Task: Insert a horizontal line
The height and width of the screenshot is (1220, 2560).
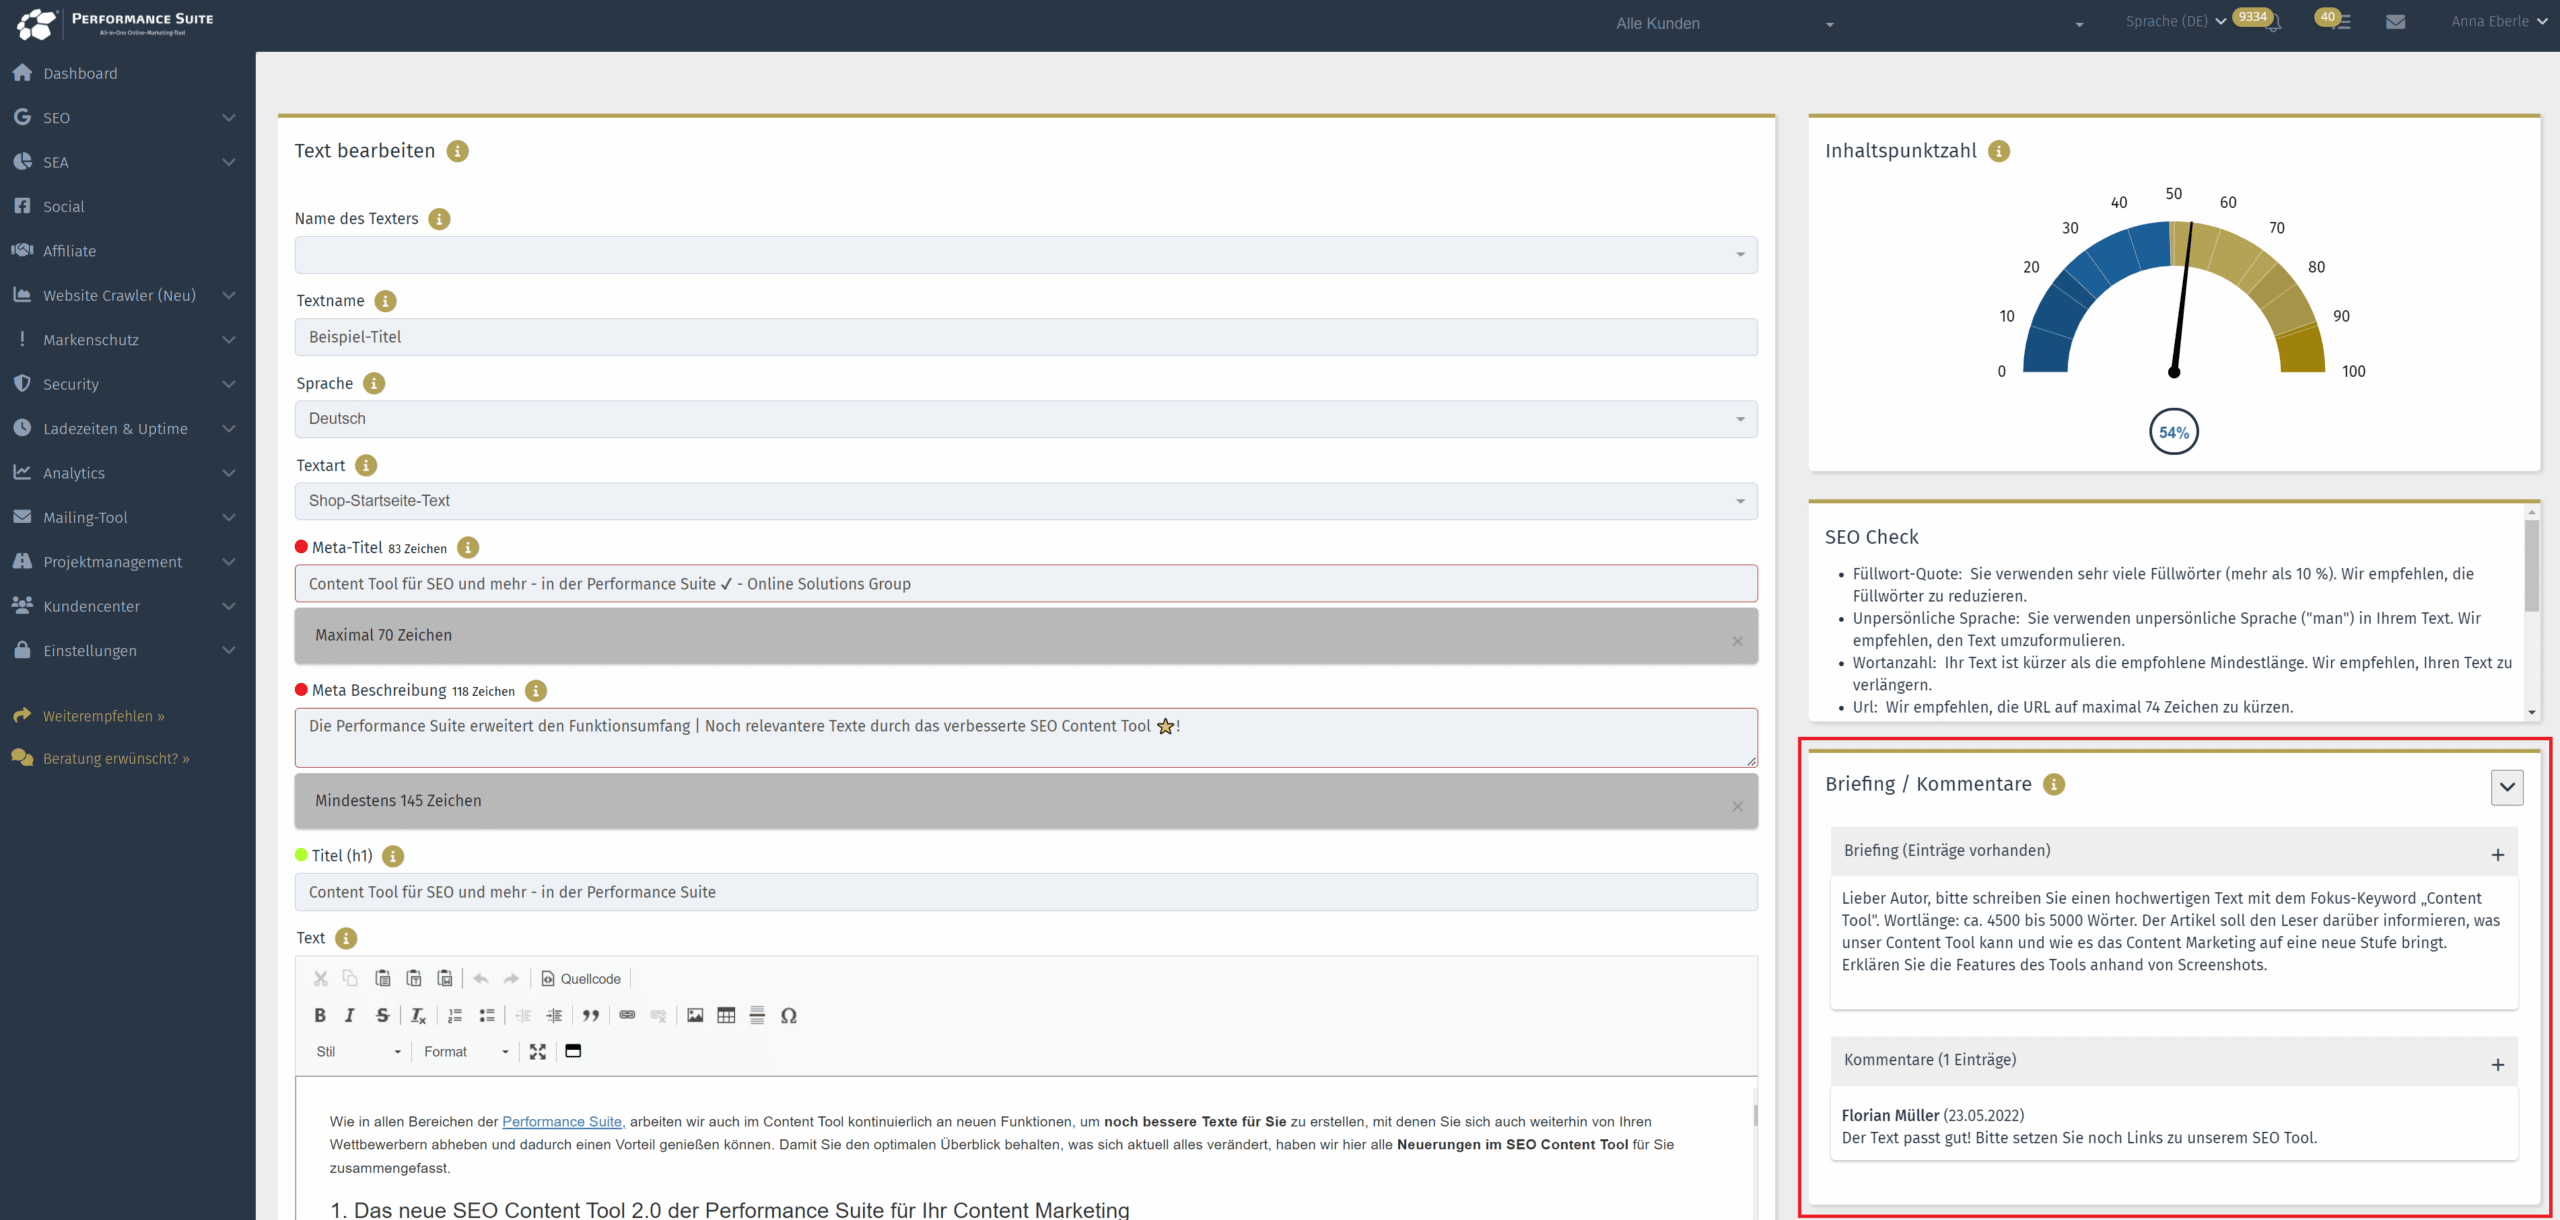Action: [757, 1015]
